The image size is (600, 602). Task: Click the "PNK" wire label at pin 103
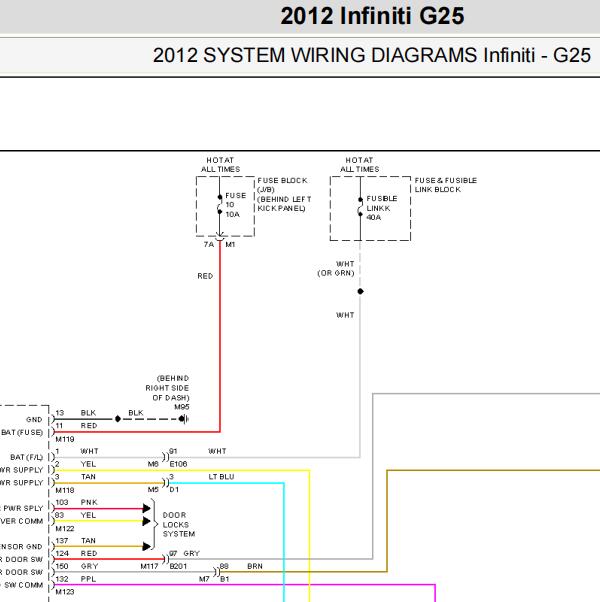coord(89,502)
